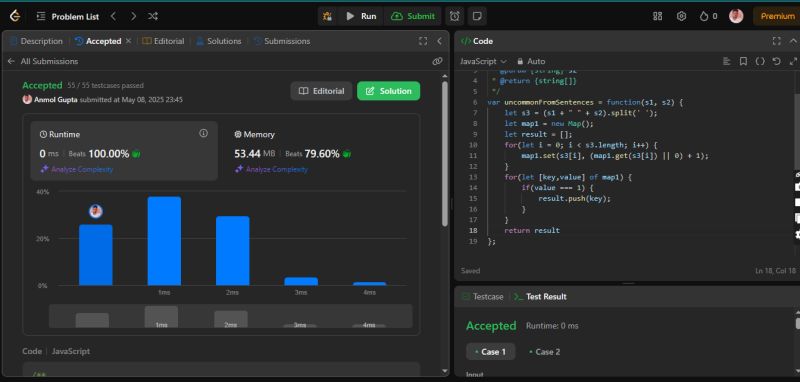The height and width of the screenshot is (382, 800).
Task: Click the Test Result panel scrollbar
Action: 797,323
